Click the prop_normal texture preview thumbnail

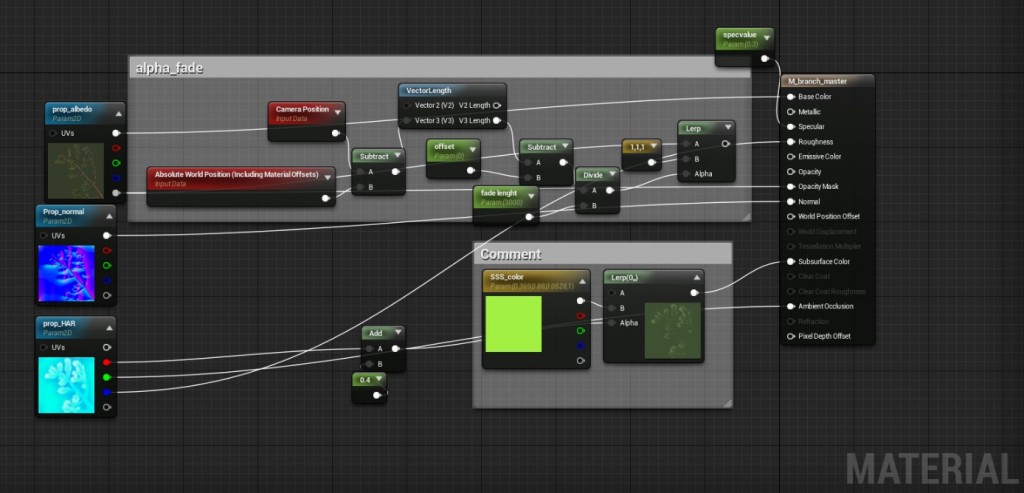pos(66,273)
